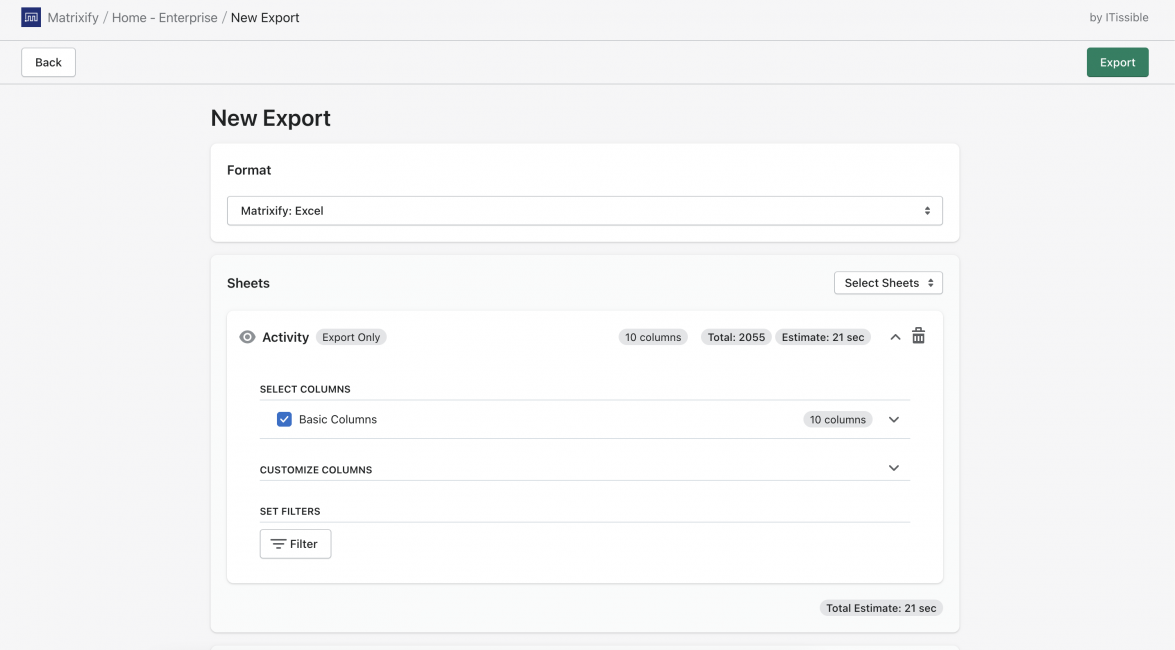
Task: Toggle Basic Columns selection off
Action: [x=284, y=419]
